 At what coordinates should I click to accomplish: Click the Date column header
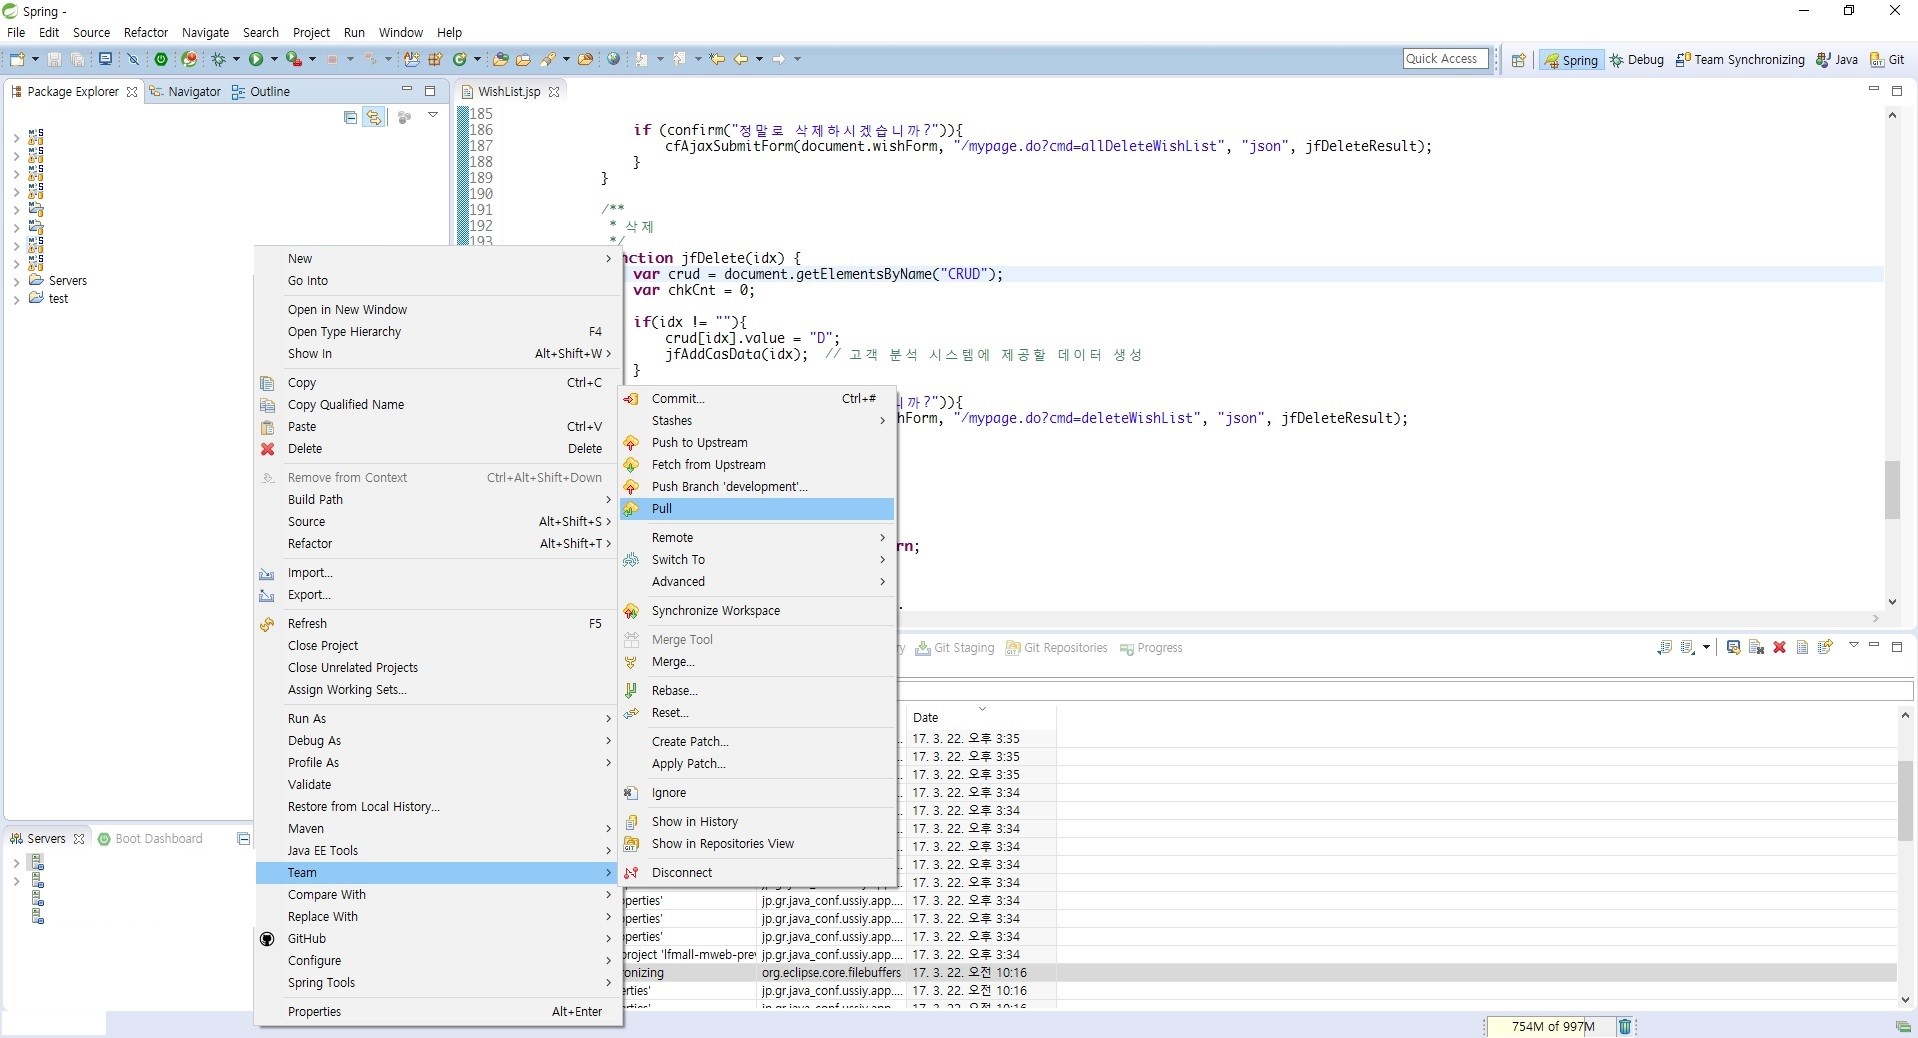click(980, 717)
